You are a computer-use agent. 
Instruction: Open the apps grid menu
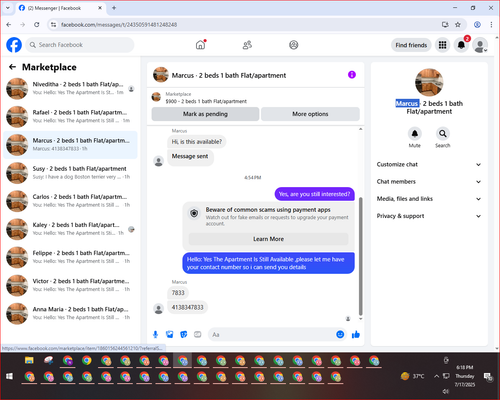(442, 45)
